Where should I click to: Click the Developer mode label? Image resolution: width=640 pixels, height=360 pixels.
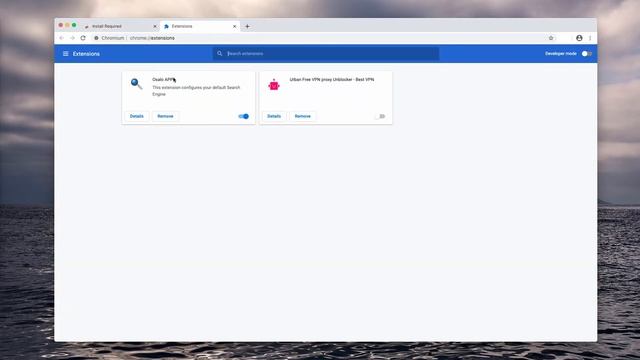coord(561,53)
